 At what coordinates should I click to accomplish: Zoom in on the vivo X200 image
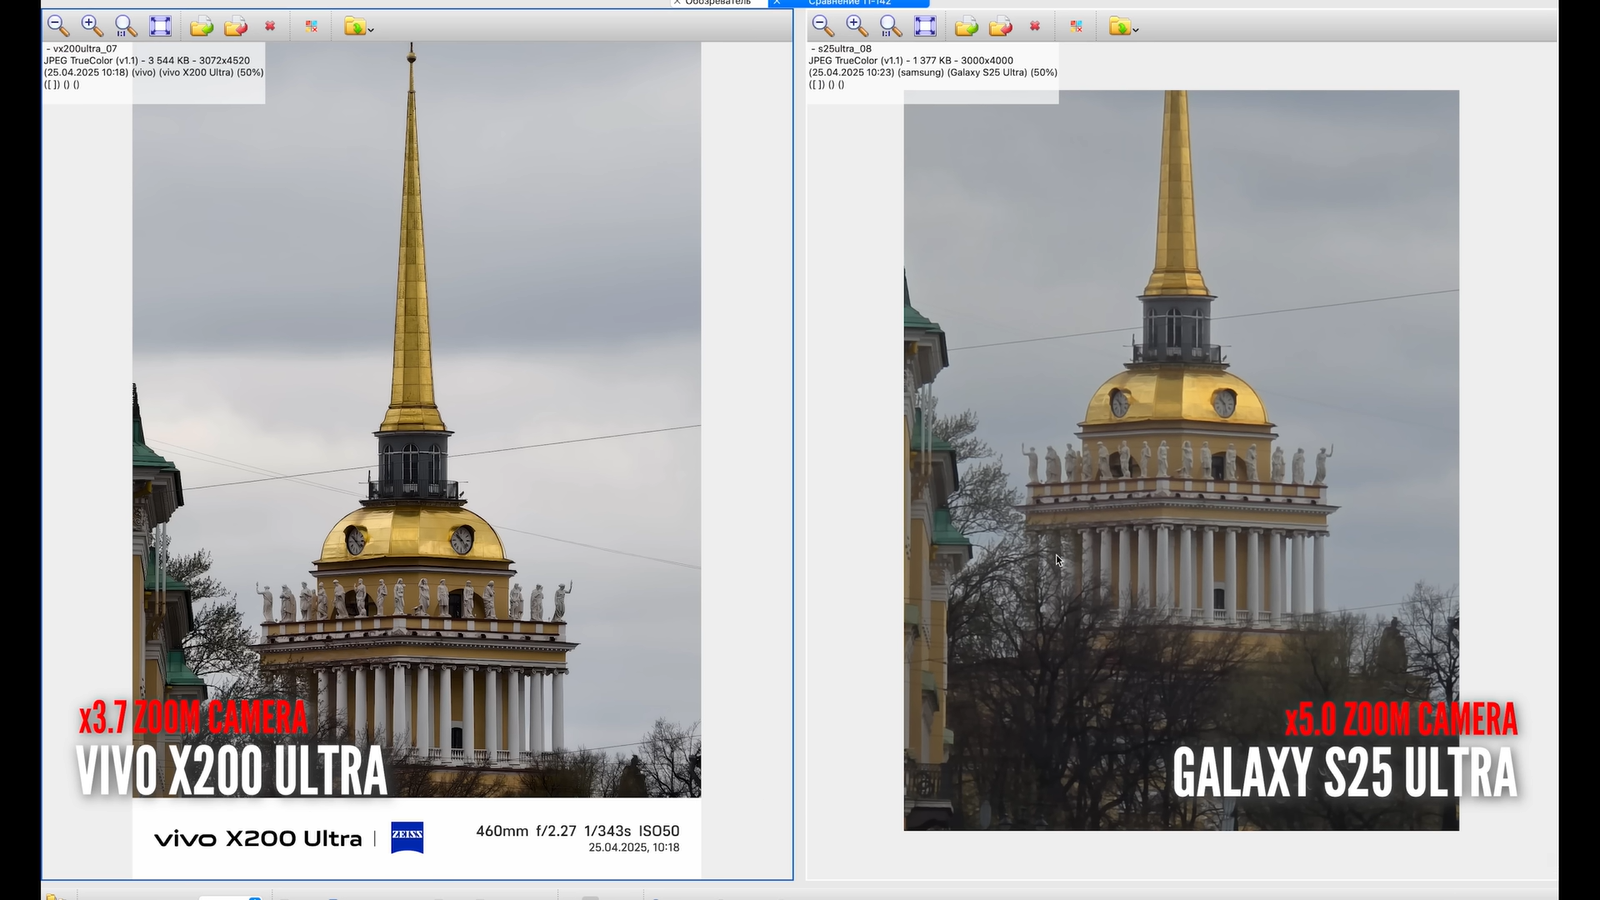click(92, 26)
